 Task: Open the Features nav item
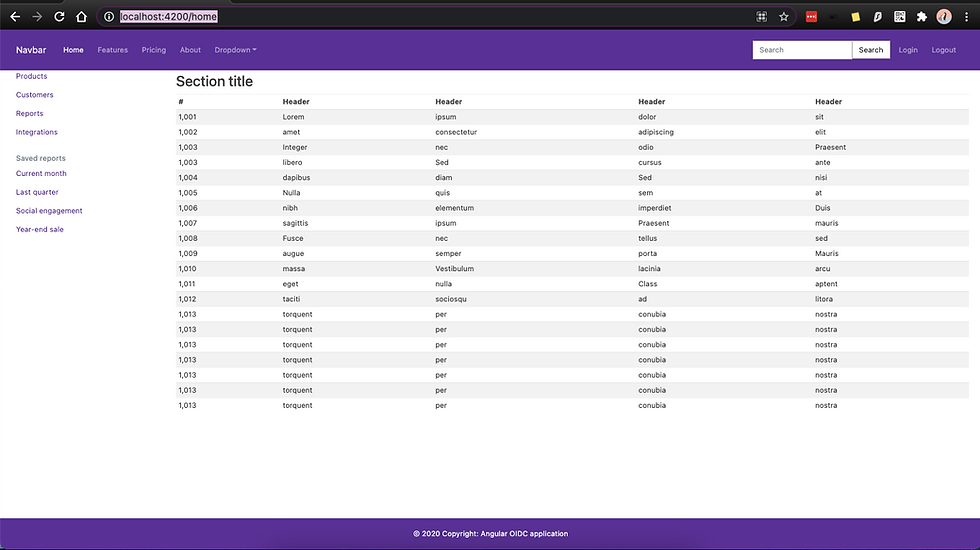pyautogui.click(x=112, y=50)
